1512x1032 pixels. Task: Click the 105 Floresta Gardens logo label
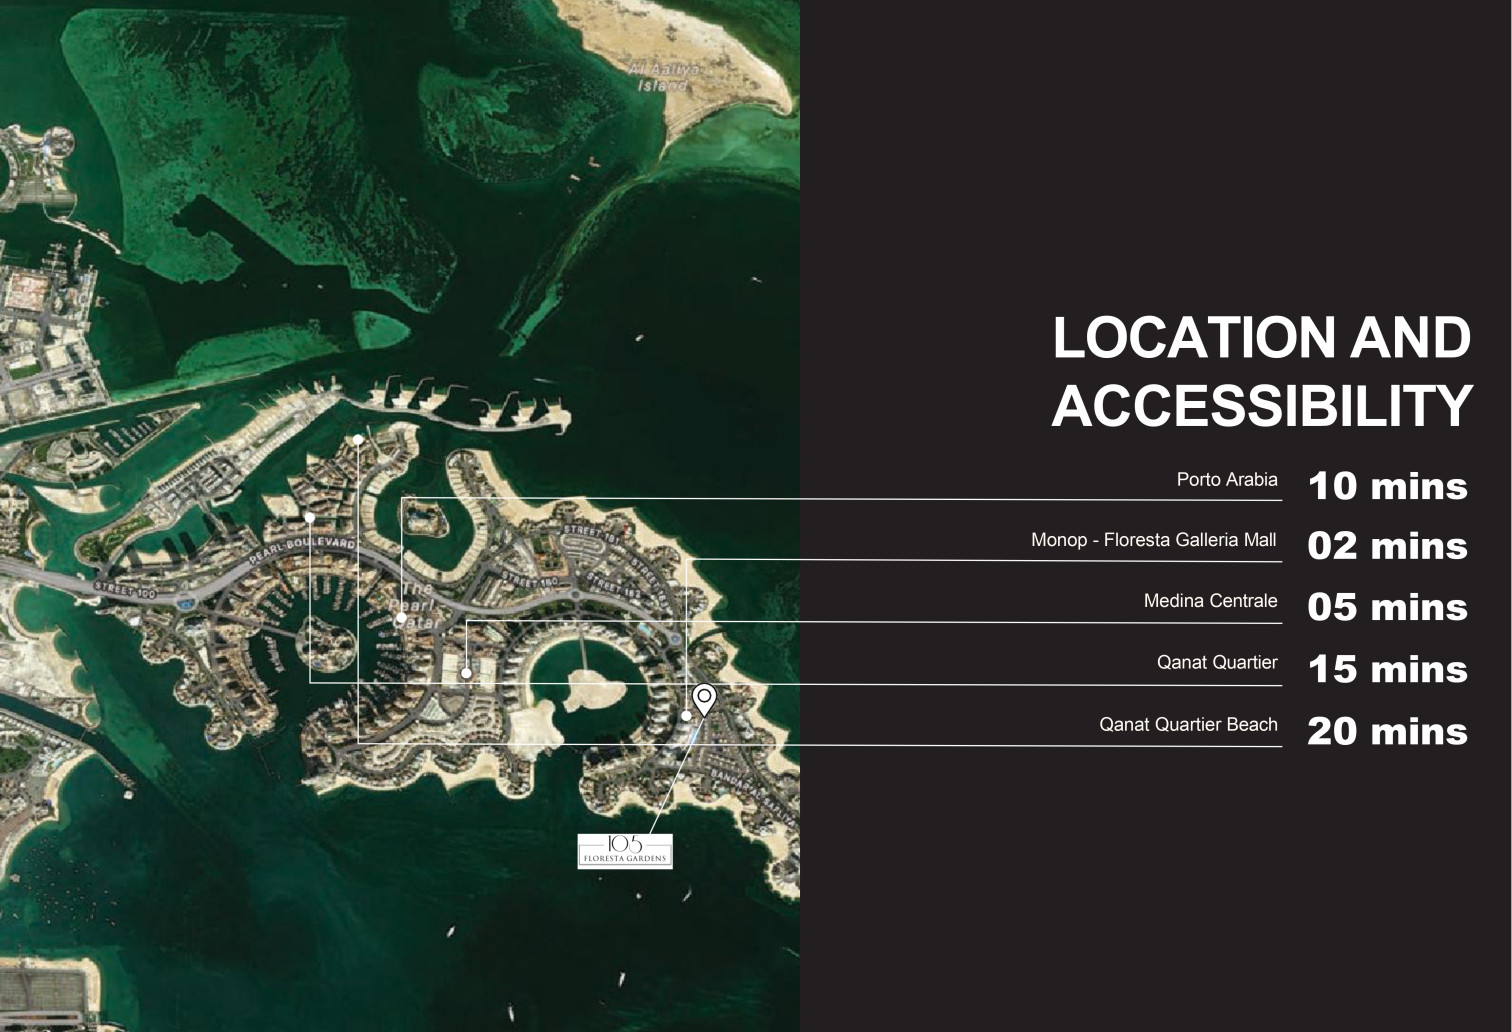coord(625,850)
